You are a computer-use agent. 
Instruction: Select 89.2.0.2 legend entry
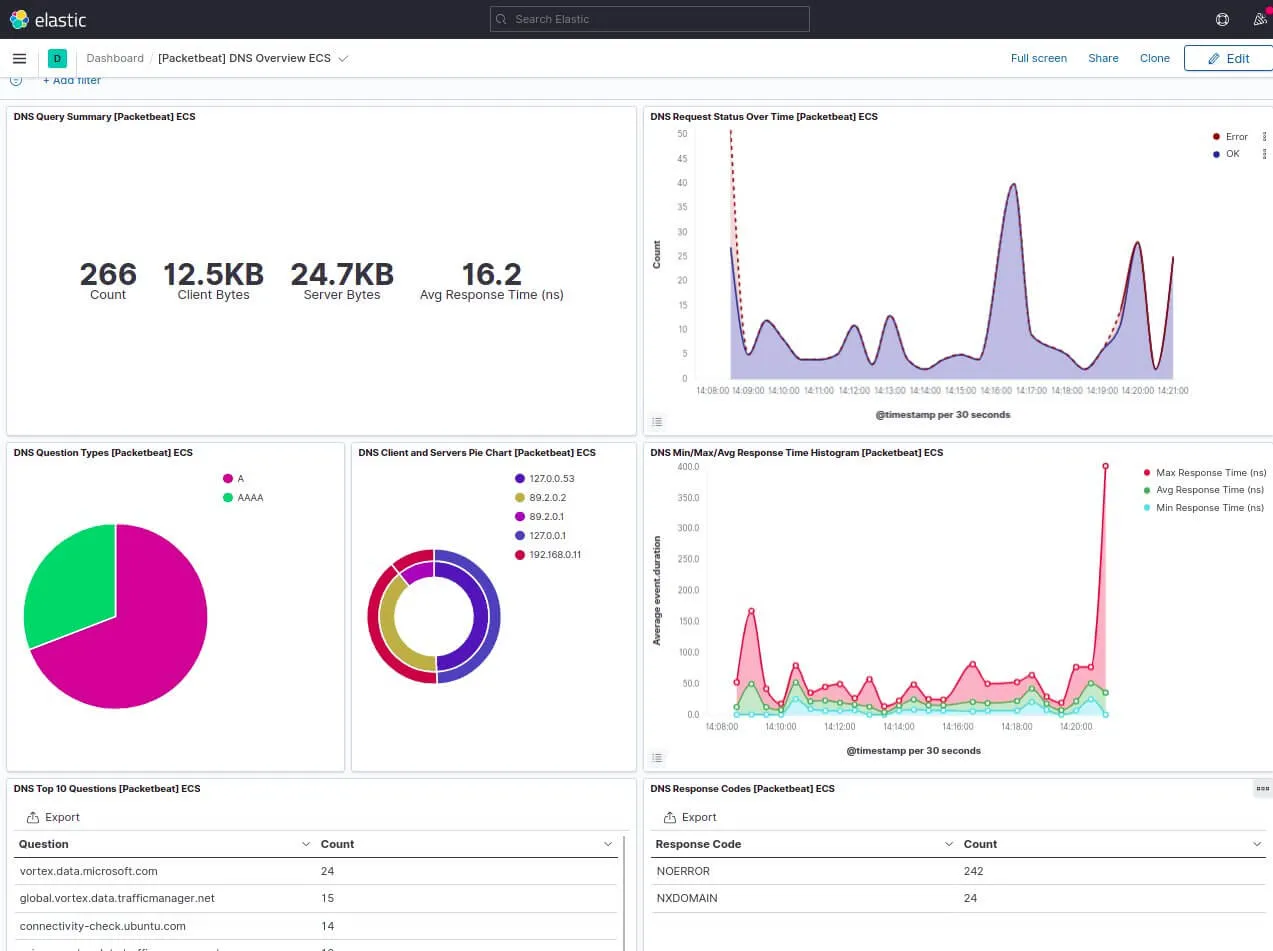540,497
